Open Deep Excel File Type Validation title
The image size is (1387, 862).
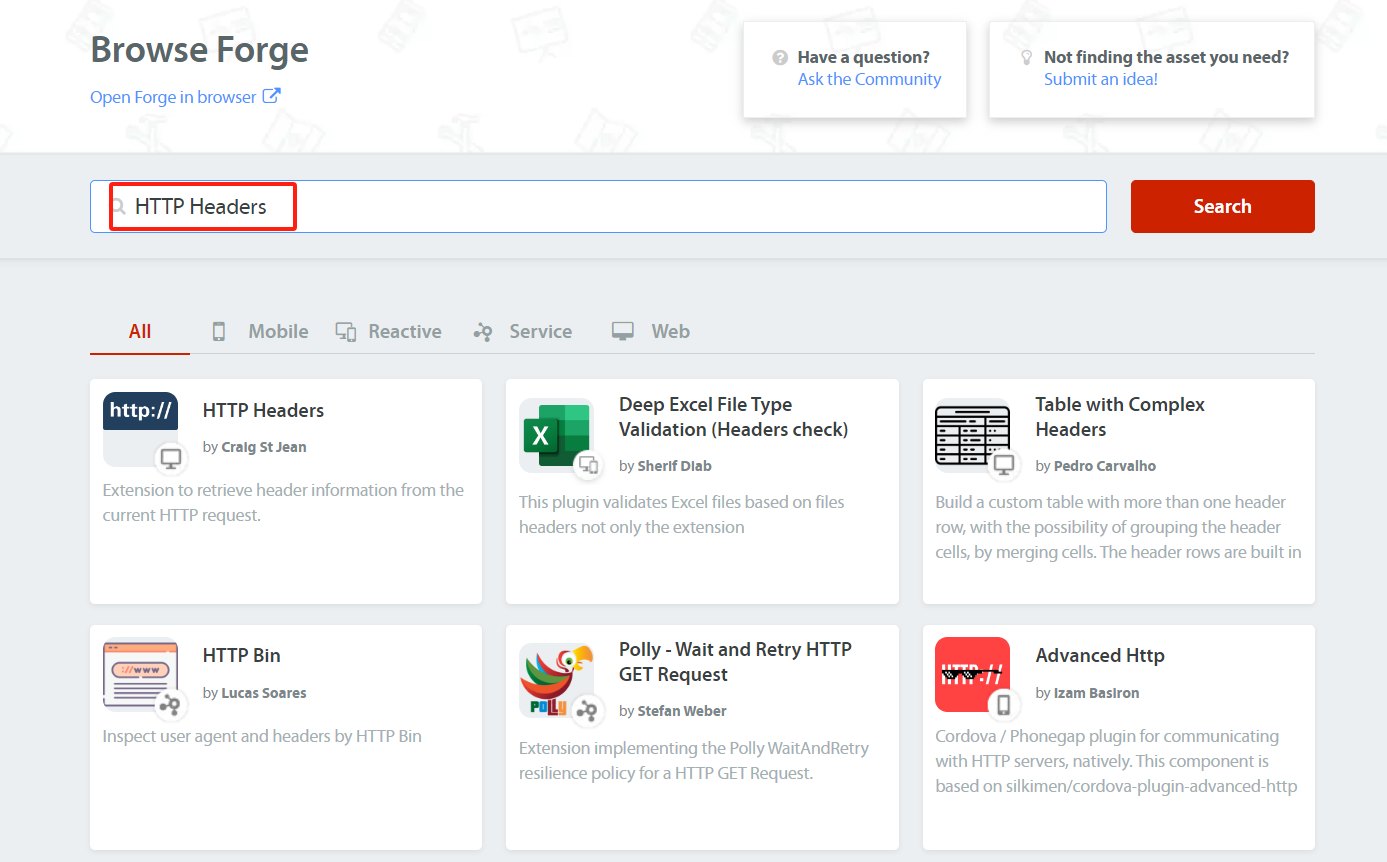[733, 417]
